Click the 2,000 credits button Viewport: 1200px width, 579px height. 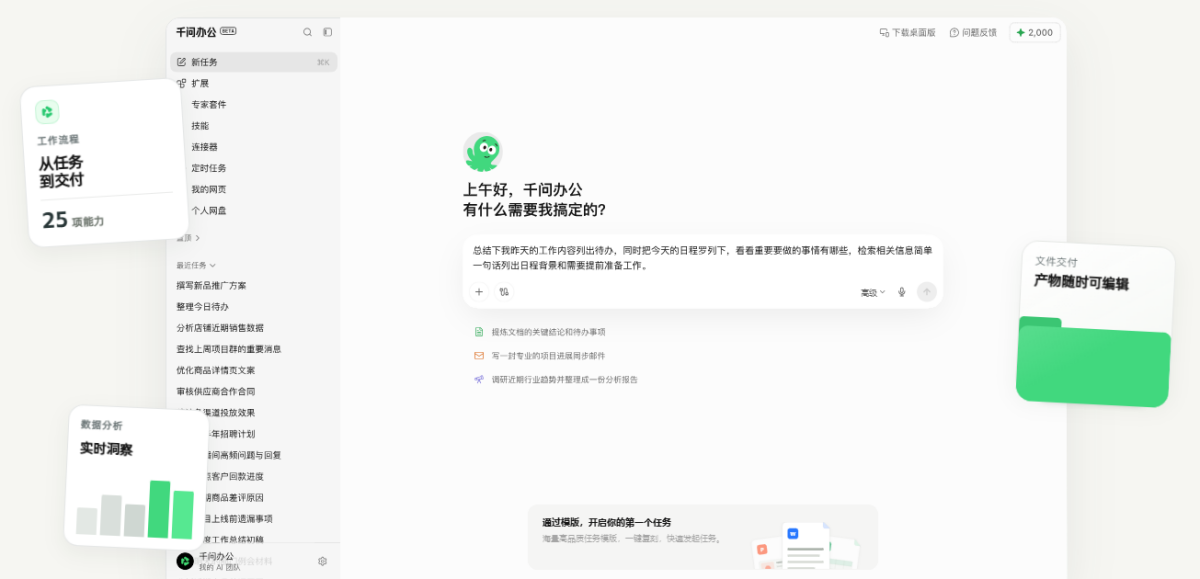pyautogui.click(x=1035, y=32)
